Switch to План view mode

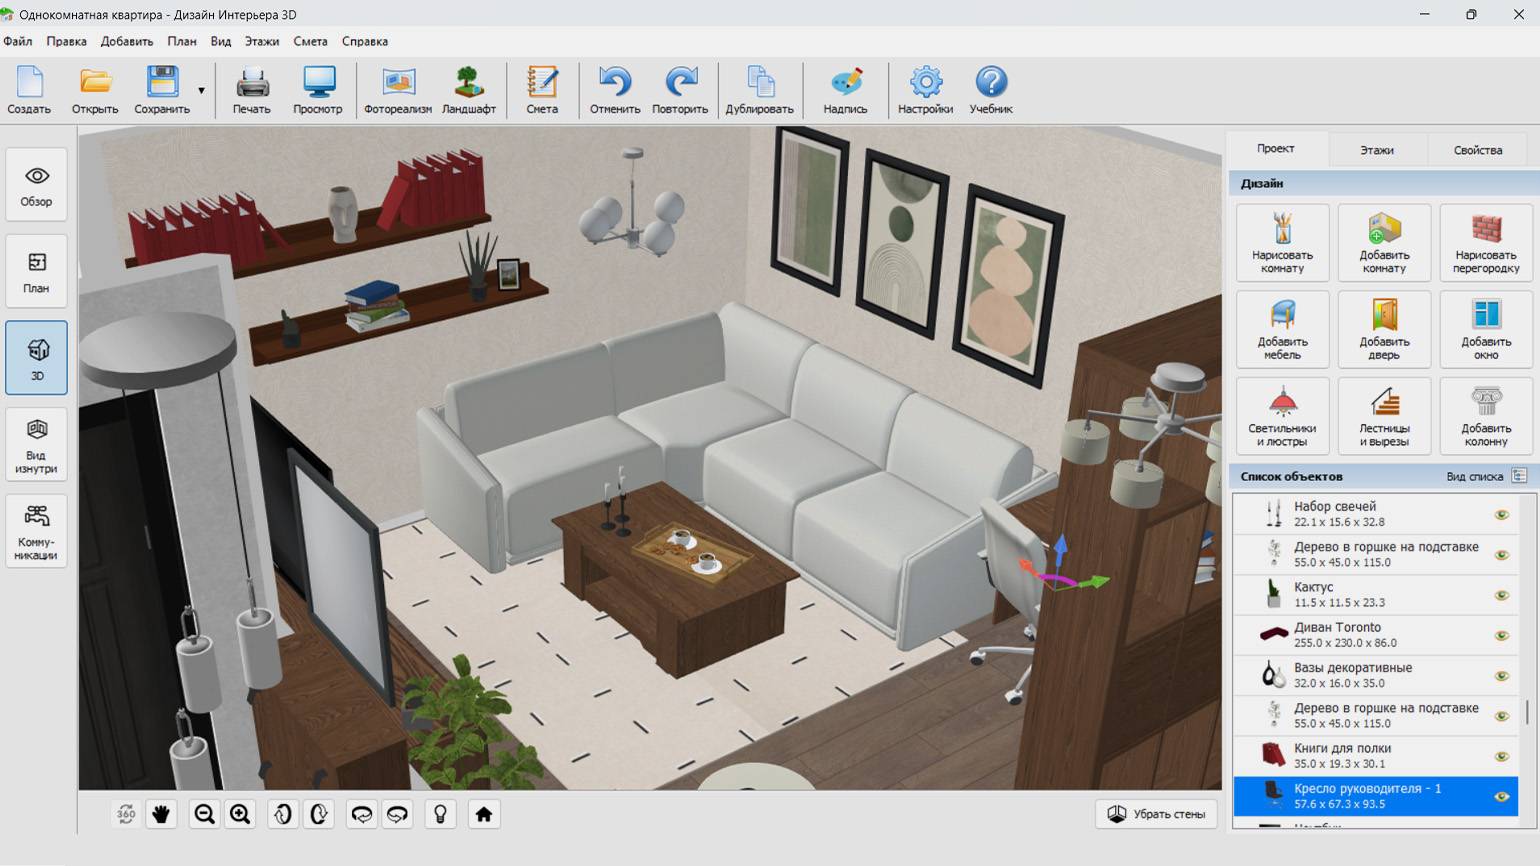coord(36,271)
